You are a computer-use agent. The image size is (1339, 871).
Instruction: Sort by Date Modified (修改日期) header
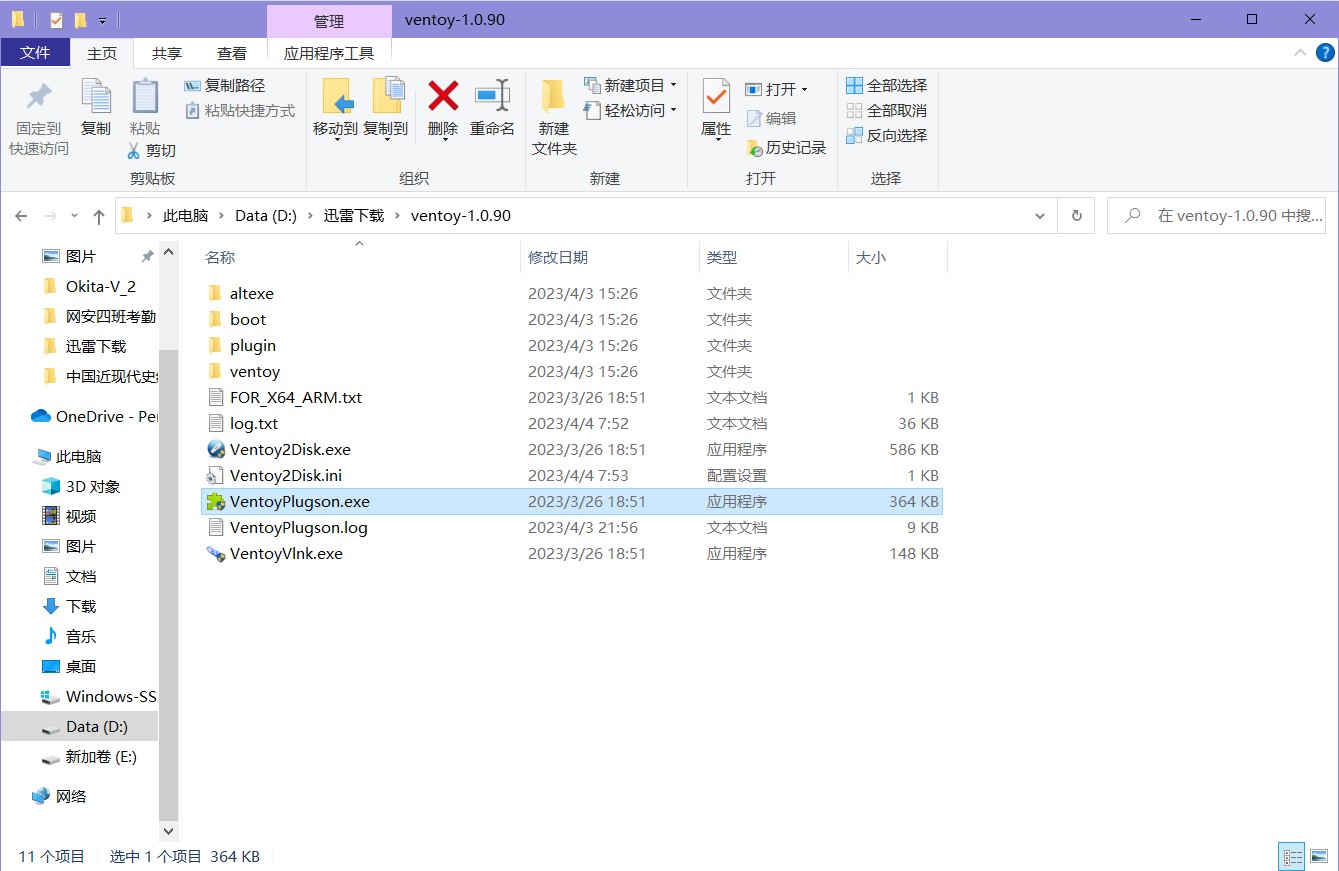pos(610,257)
